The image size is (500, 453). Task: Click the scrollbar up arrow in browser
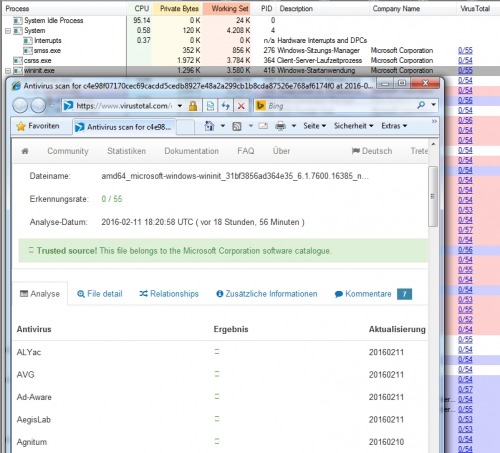click(x=433, y=144)
